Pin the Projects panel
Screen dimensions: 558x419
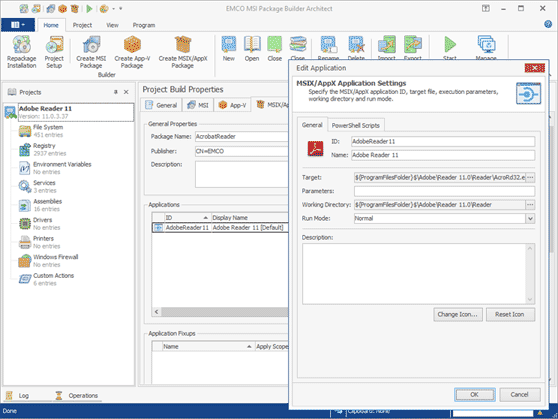116,92
